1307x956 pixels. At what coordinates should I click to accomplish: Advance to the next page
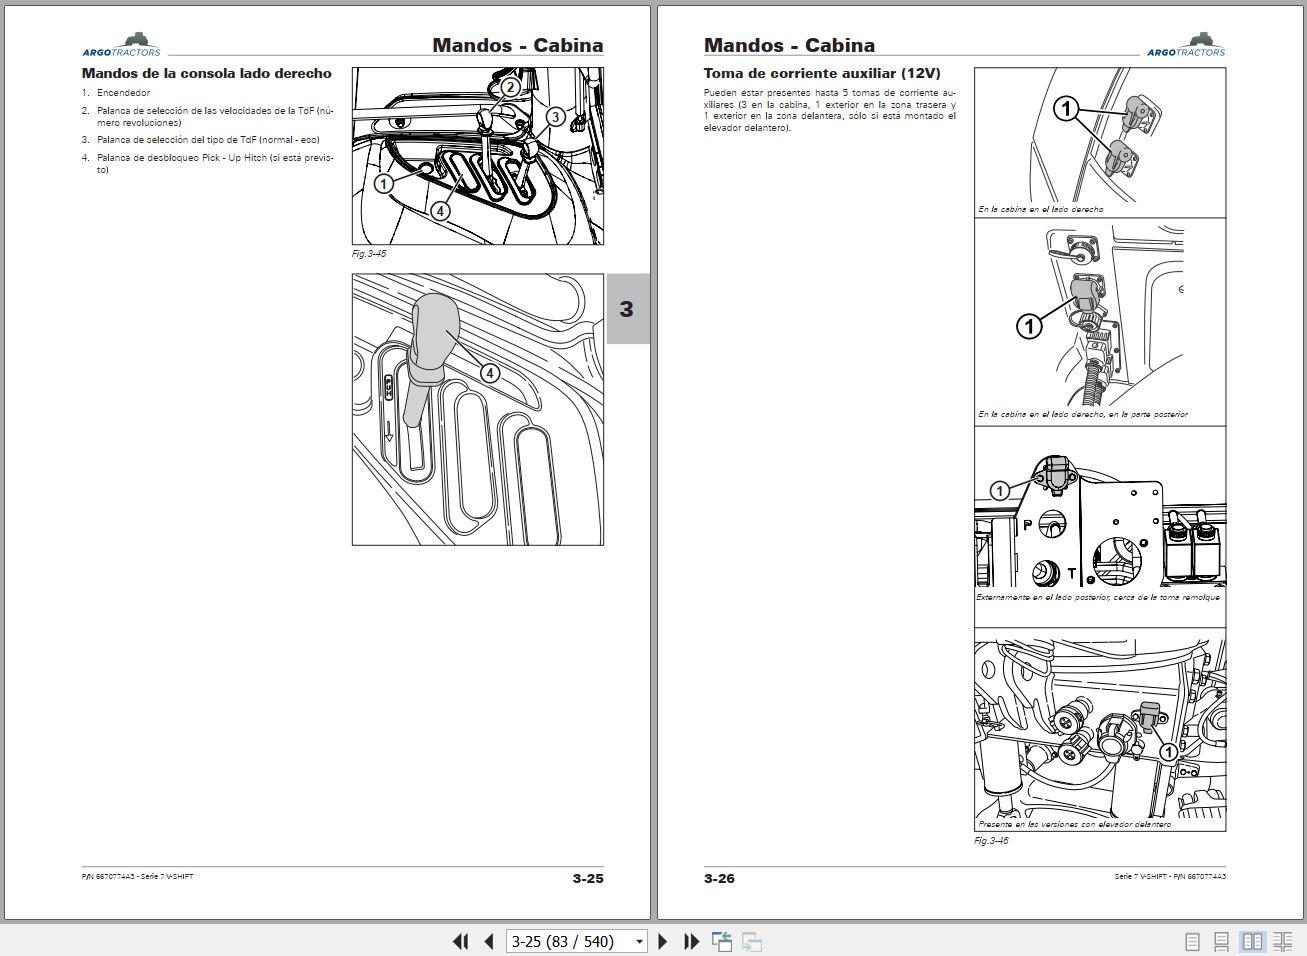click(663, 941)
